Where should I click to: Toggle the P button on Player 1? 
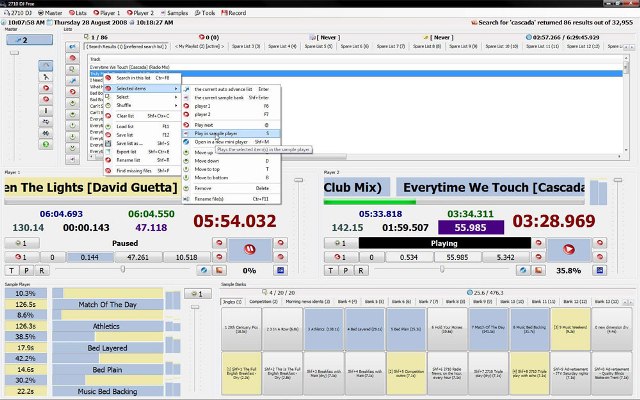[x=26, y=270]
